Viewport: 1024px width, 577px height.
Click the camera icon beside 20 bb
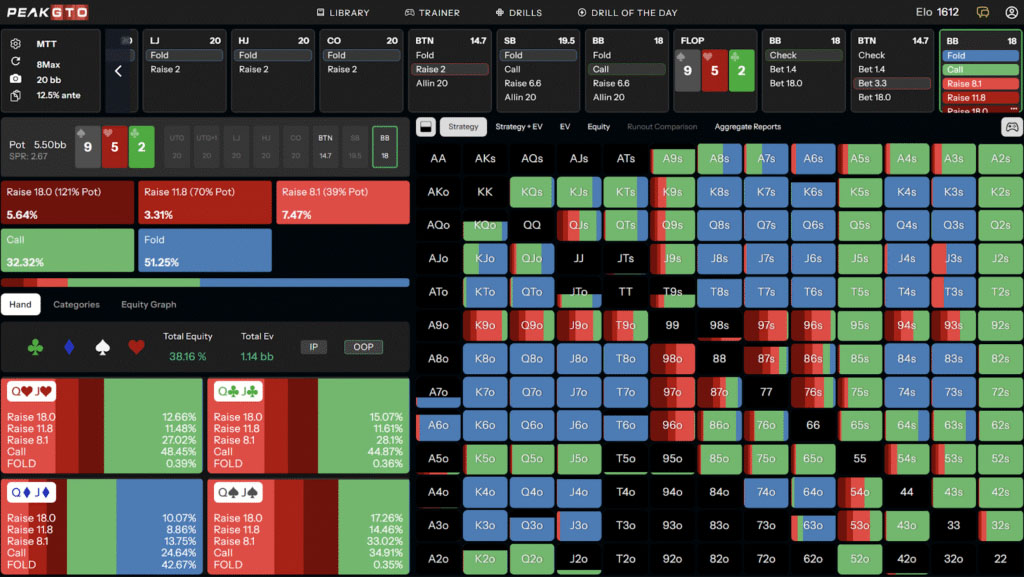click(x=15, y=78)
